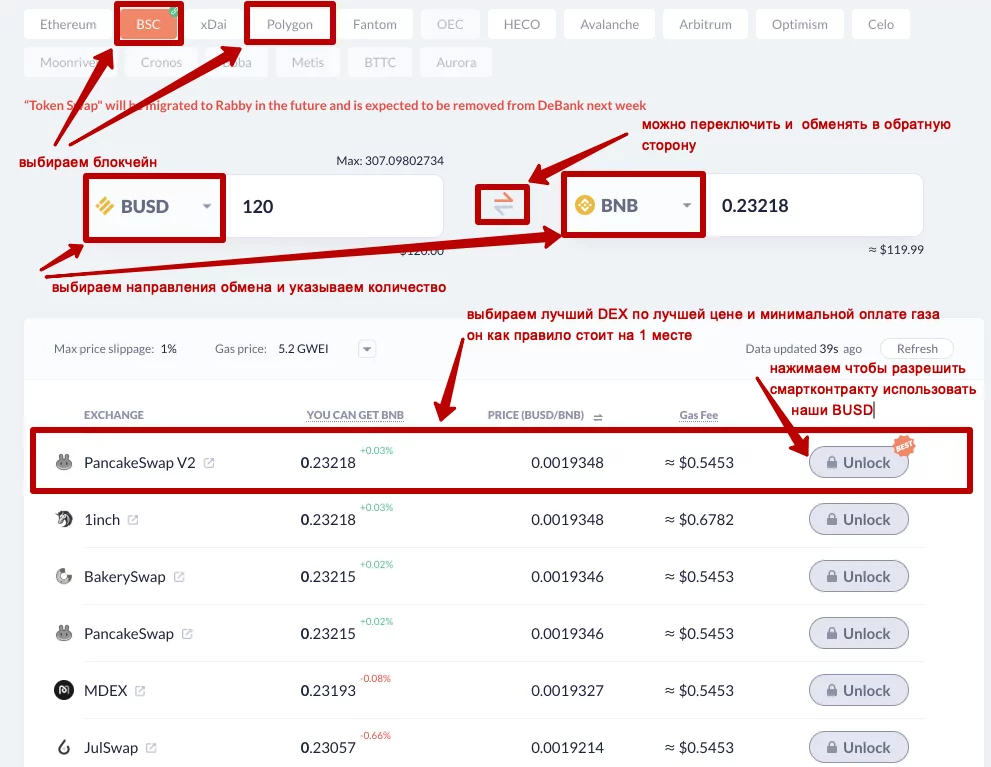Open PancakeSwap external link icon
991x767 pixels.
coord(187,634)
